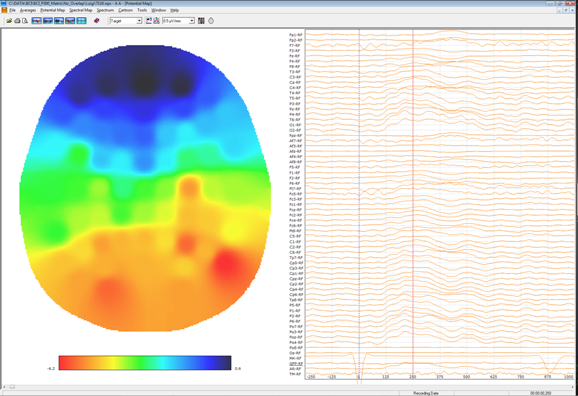Click the icon right of Target dropdown
Viewport: 578px width, 396px height.
149,21
